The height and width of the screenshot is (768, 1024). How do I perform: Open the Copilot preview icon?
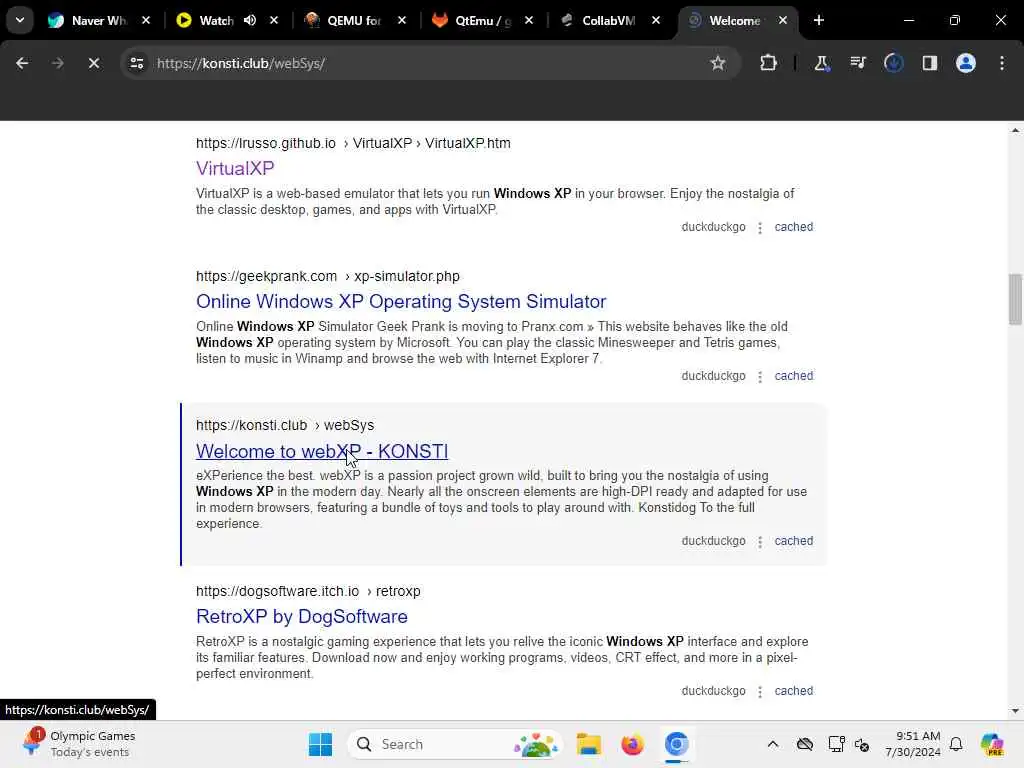[992, 744]
